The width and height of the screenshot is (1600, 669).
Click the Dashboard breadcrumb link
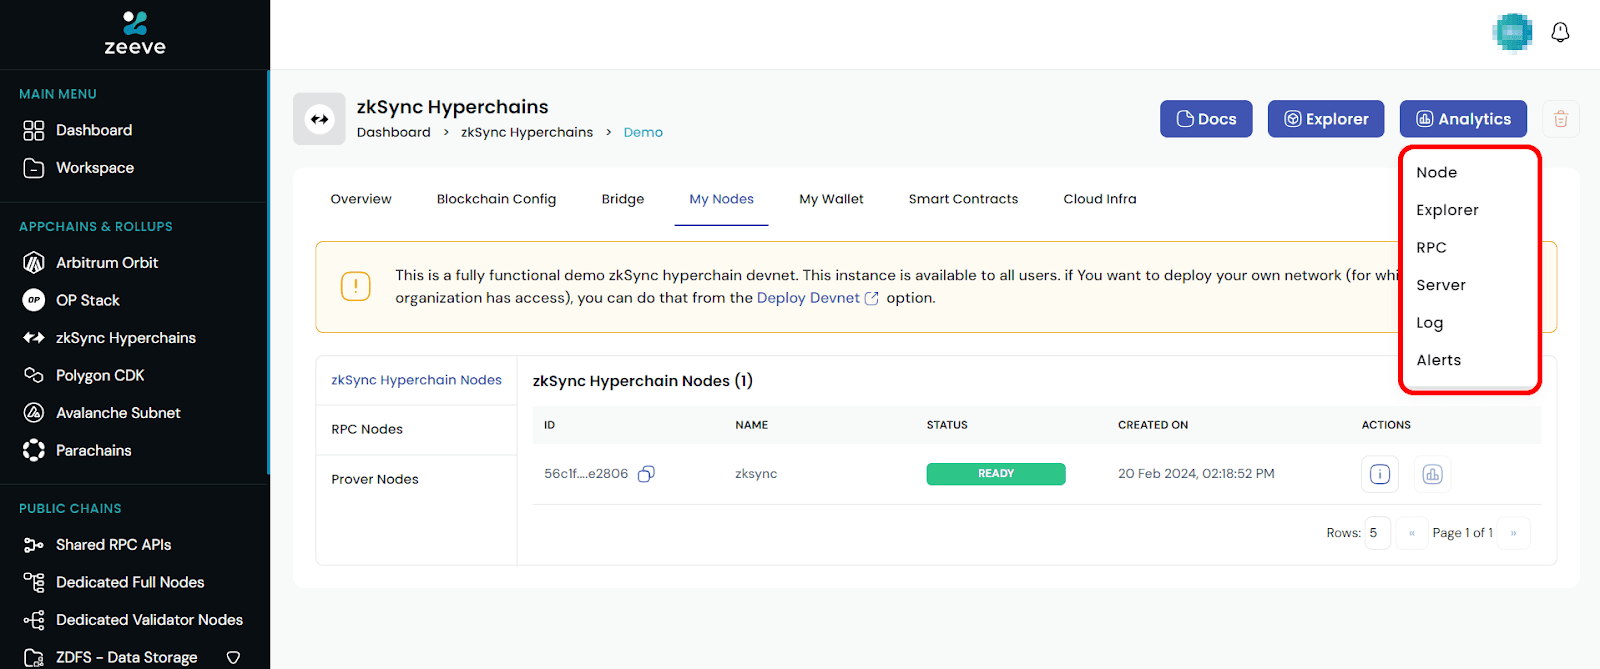tap(394, 132)
